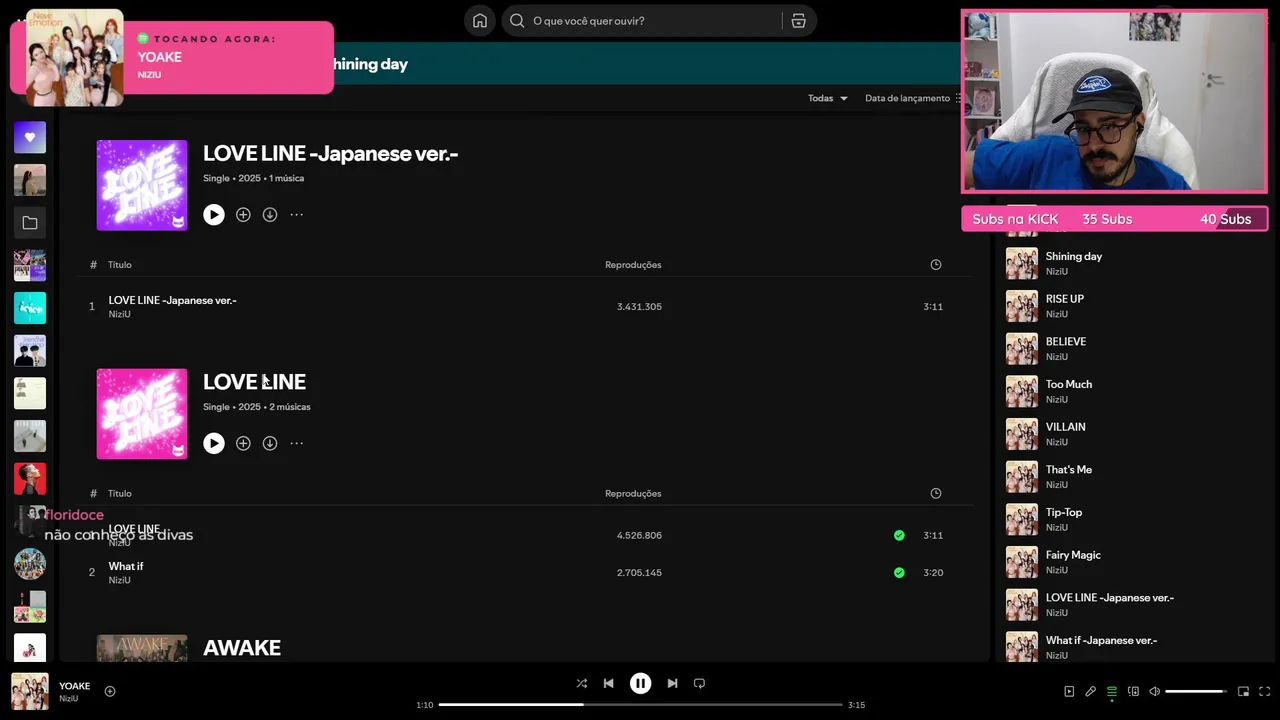Show lyrics with the microphone icon
This screenshot has height=720, width=1280.
tap(1091, 692)
